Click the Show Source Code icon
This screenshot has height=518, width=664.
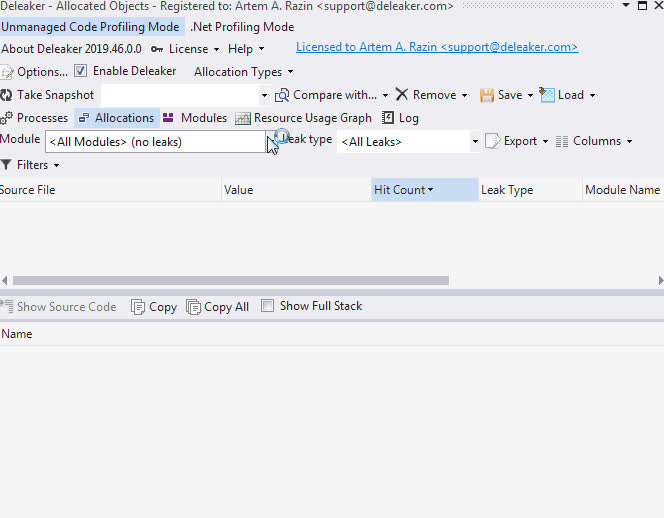click(7, 306)
